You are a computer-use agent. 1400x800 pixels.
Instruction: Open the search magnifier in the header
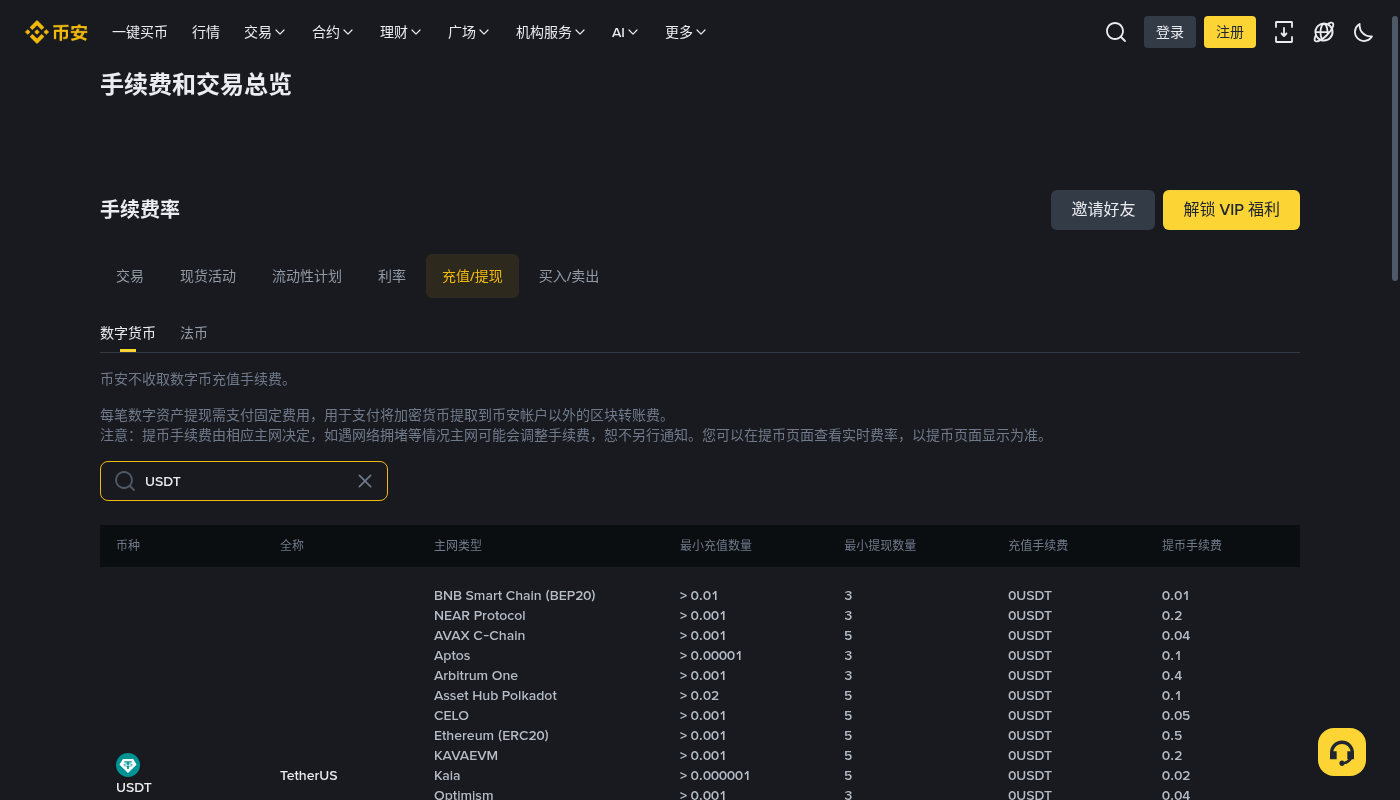(1116, 32)
